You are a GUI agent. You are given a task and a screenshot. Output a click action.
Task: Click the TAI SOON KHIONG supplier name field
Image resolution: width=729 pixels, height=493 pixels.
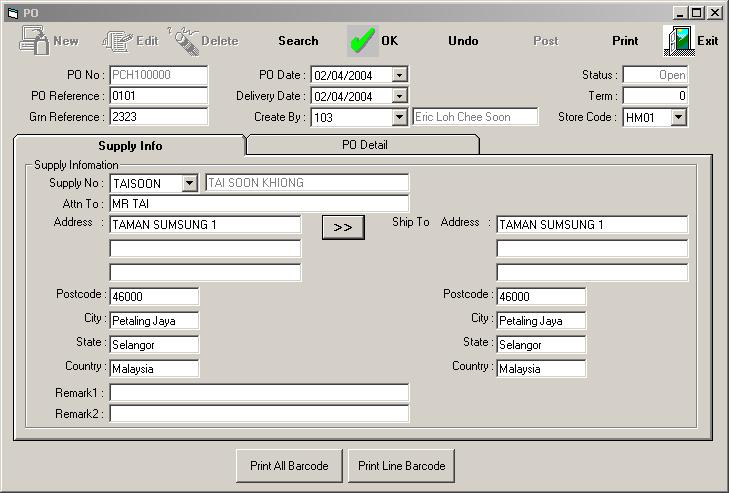point(307,183)
